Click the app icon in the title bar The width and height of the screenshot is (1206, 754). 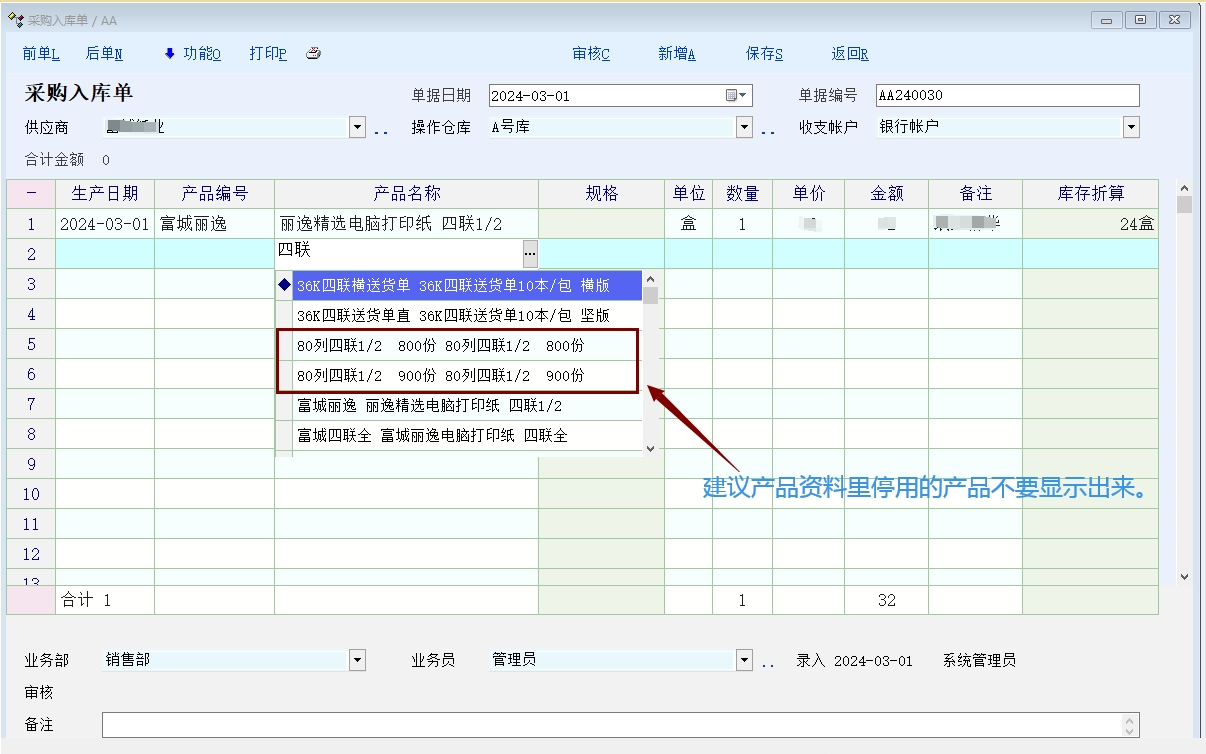[x=15, y=20]
